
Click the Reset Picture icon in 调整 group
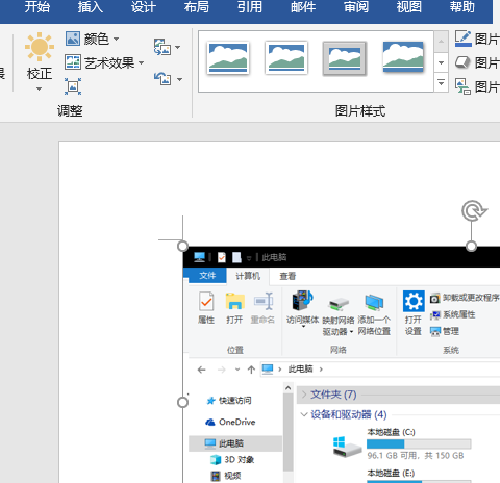162,79
